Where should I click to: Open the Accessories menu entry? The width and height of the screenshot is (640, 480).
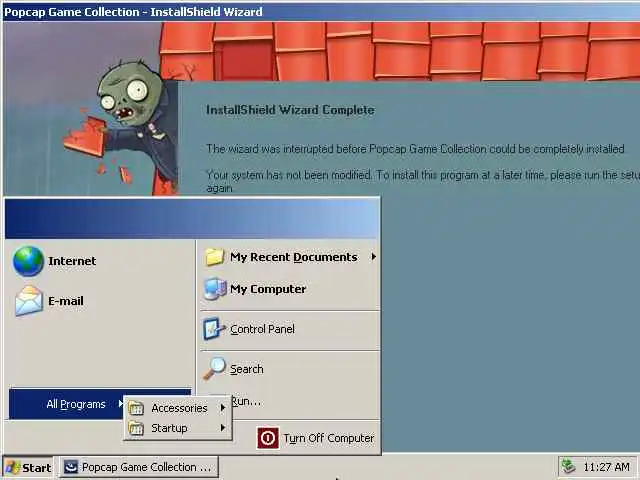pos(178,408)
